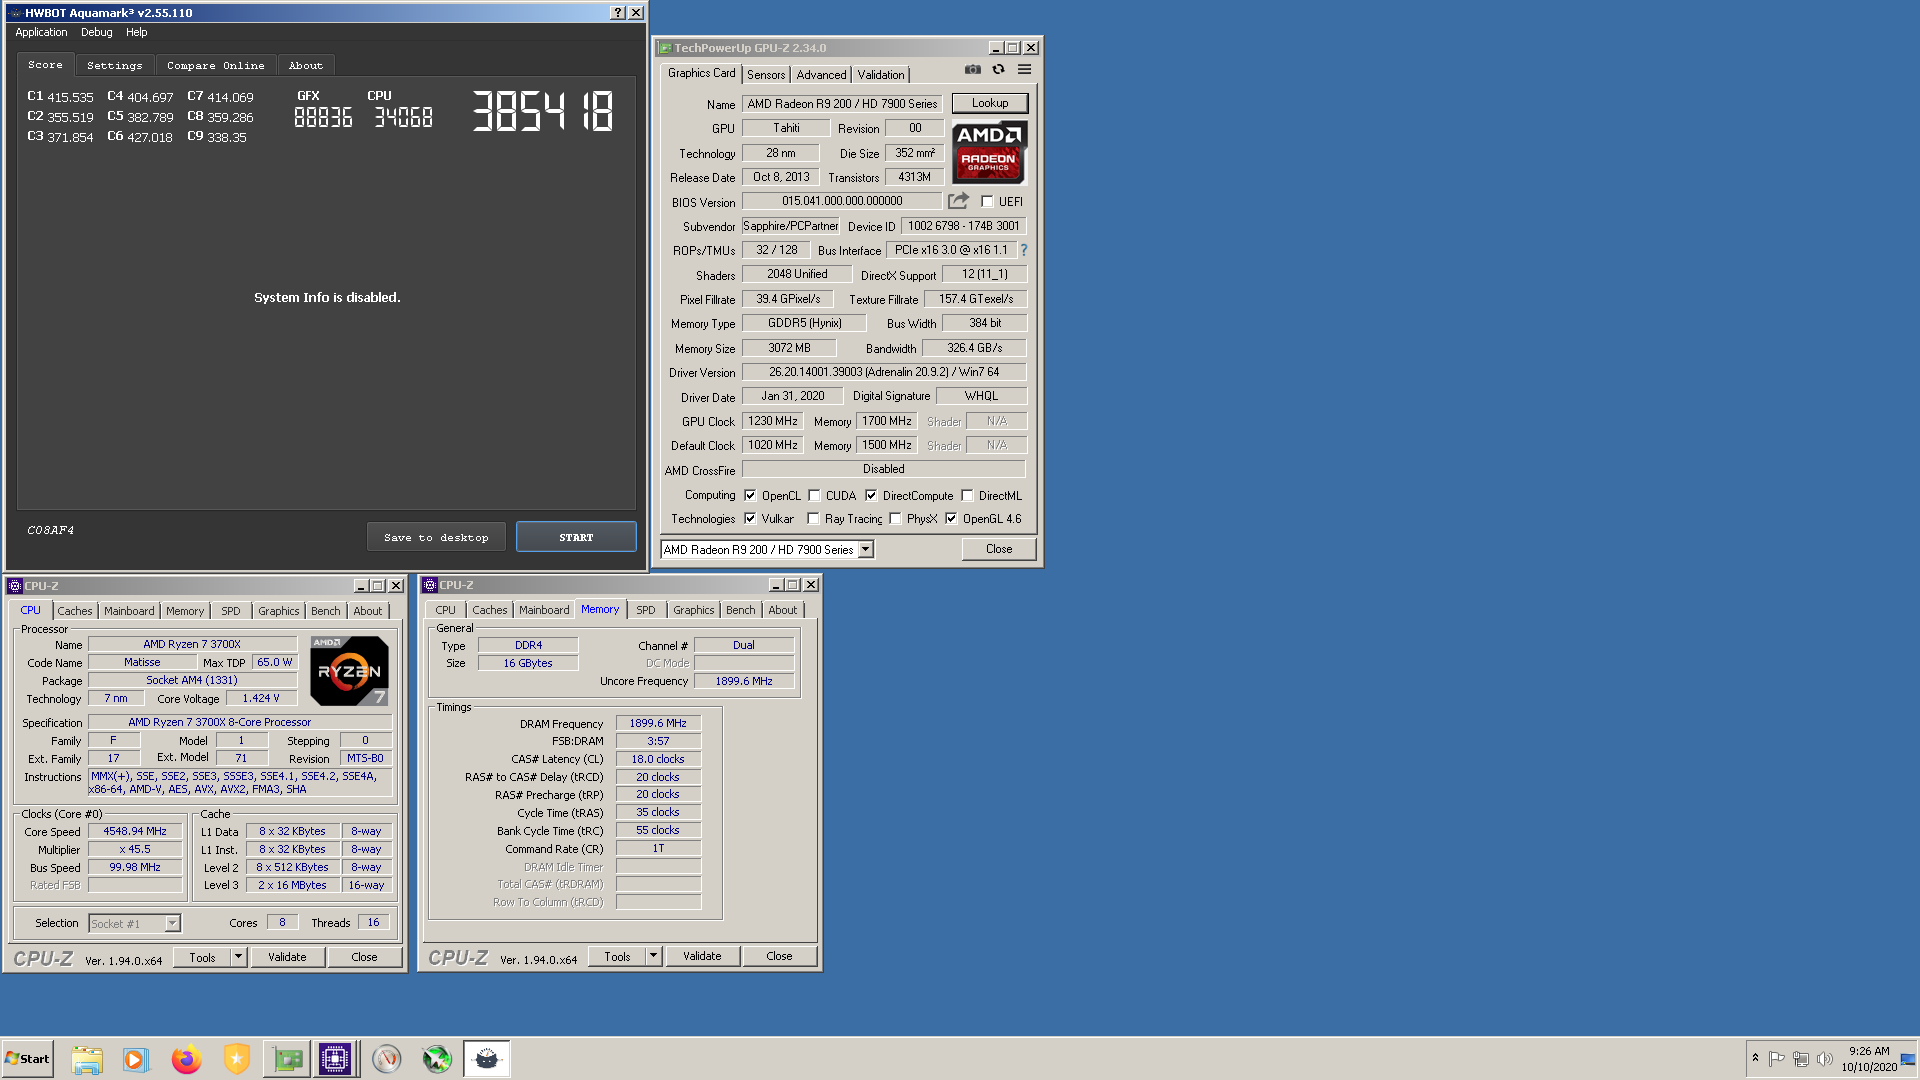1920x1080 pixels.
Task: Open the Advanced tab in GPU-Z
Action: click(822, 75)
